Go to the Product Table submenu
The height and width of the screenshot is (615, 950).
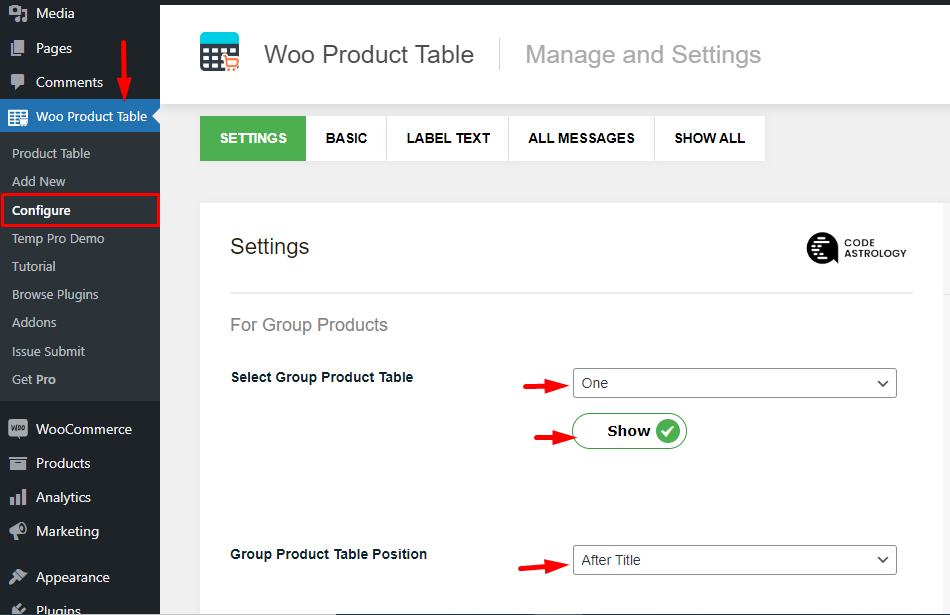(51, 153)
